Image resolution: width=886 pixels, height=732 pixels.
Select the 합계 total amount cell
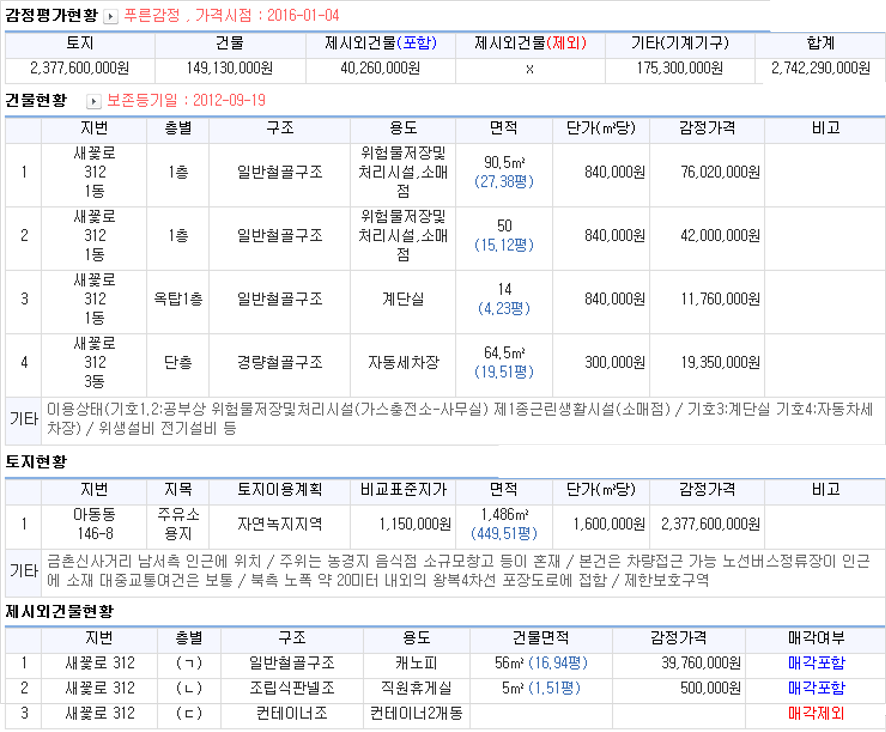pyautogui.click(x=818, y=71)
